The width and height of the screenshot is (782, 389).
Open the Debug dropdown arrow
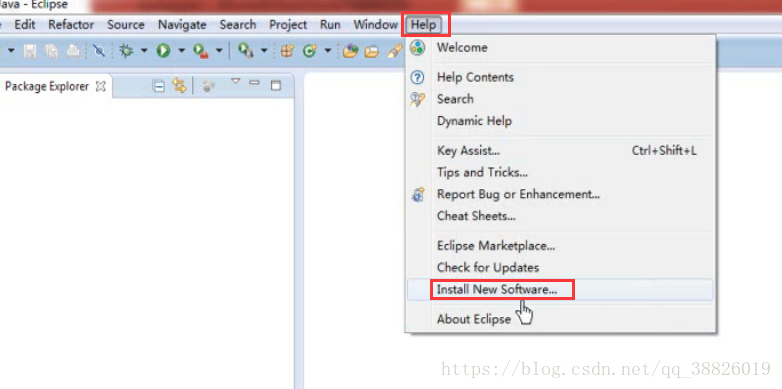tap(144, 50)
